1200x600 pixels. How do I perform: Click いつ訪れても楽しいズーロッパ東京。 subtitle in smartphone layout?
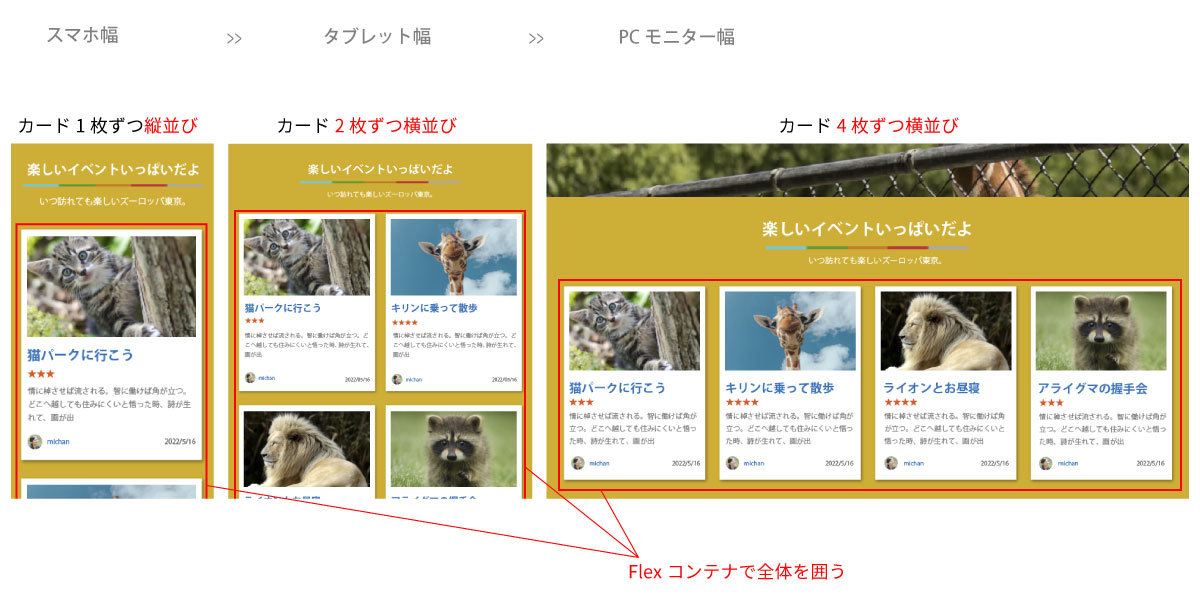pyautogui.click(x=112, y=201)
